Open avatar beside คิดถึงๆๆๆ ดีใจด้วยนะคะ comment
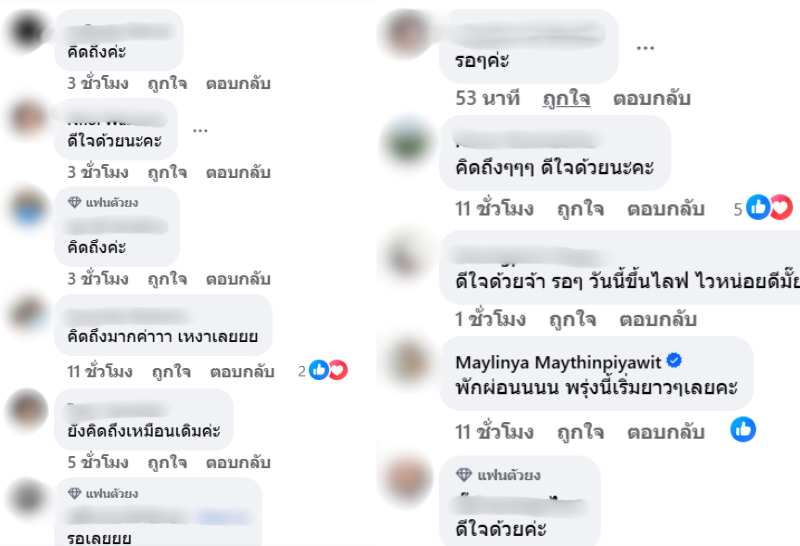 (x=407, y=141)
